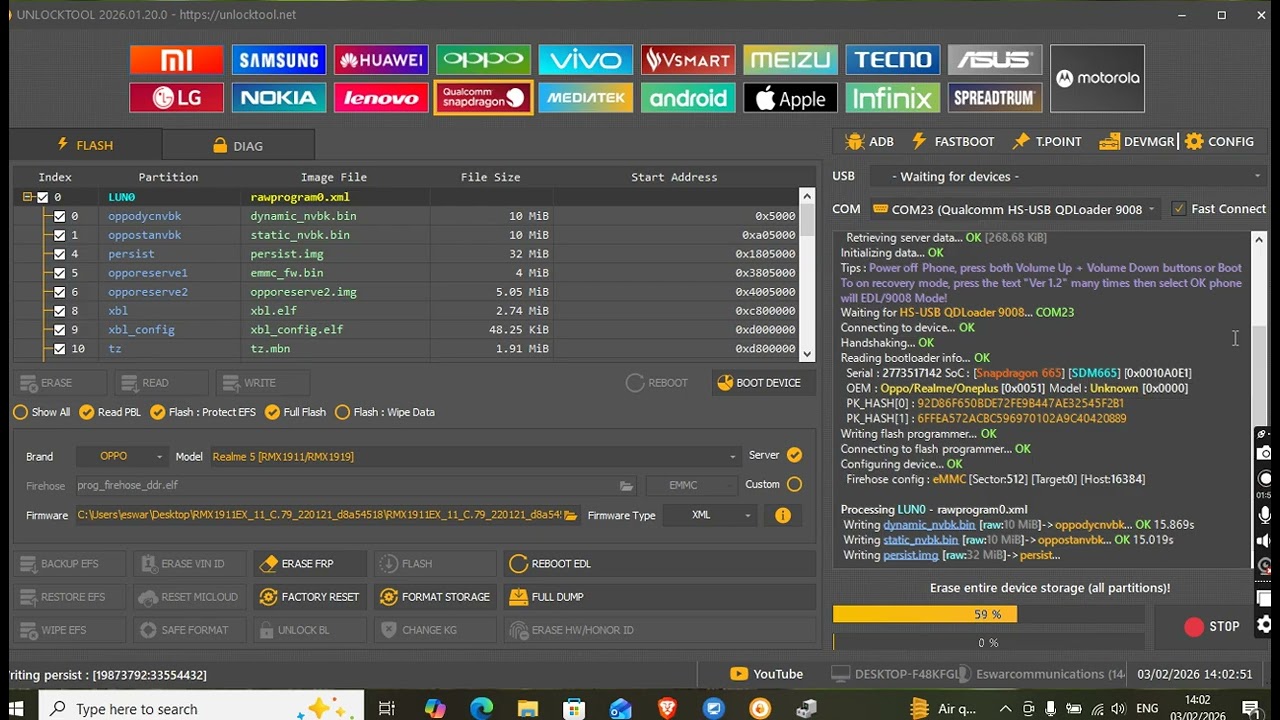
Task: Click the FORMAT STORAGE button
Action: pos(435,597)
